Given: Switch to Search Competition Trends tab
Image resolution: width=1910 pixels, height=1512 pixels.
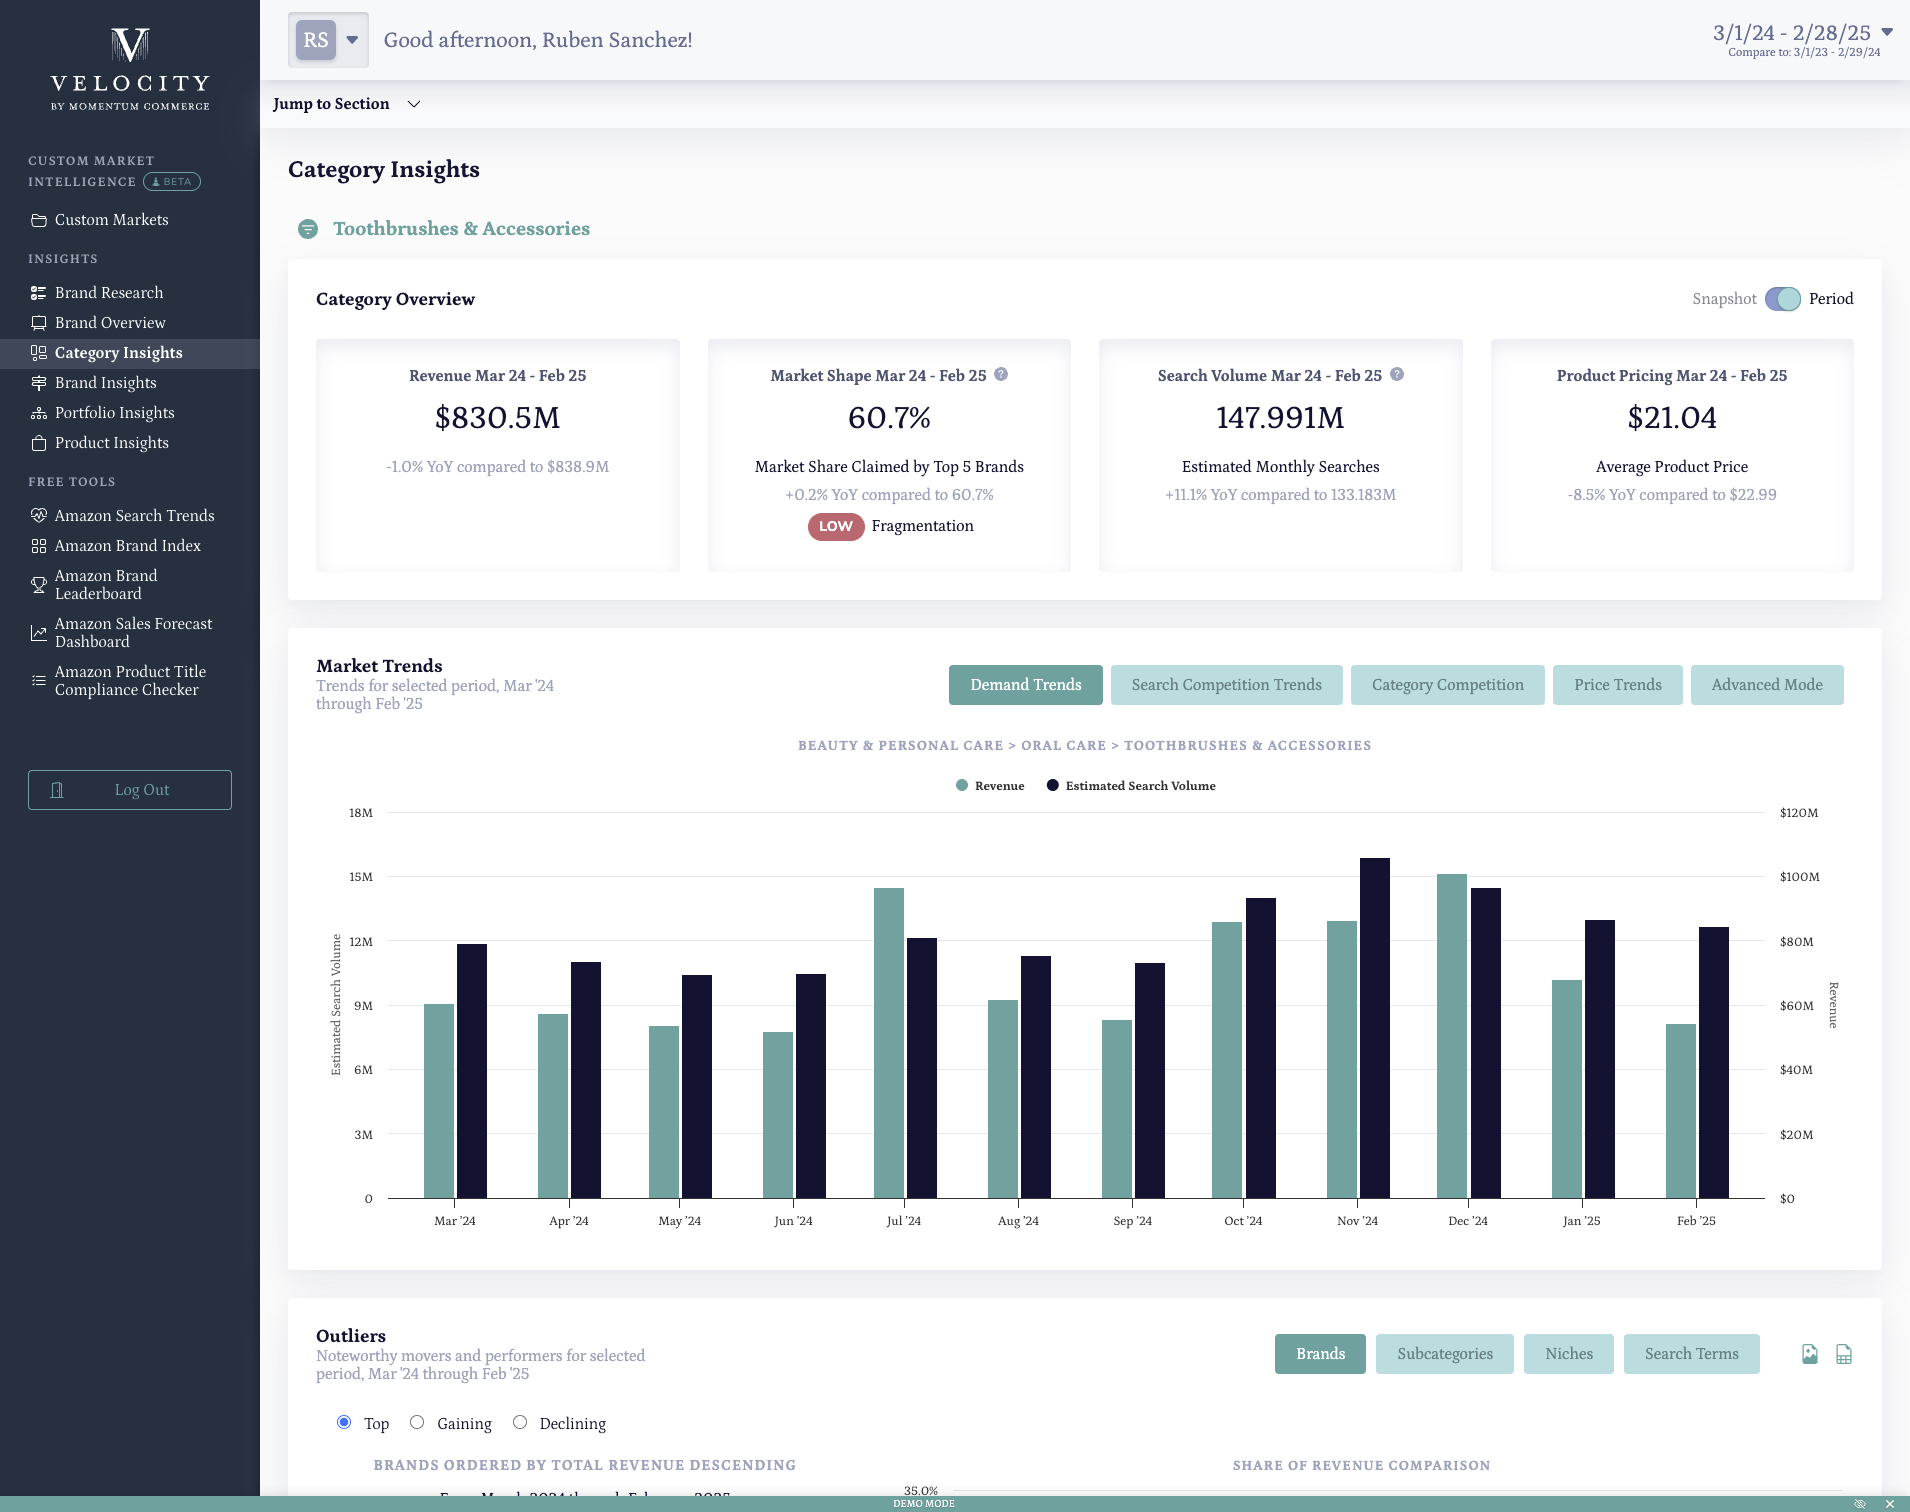Looking at the screenshot, I should click(1226, 685).
